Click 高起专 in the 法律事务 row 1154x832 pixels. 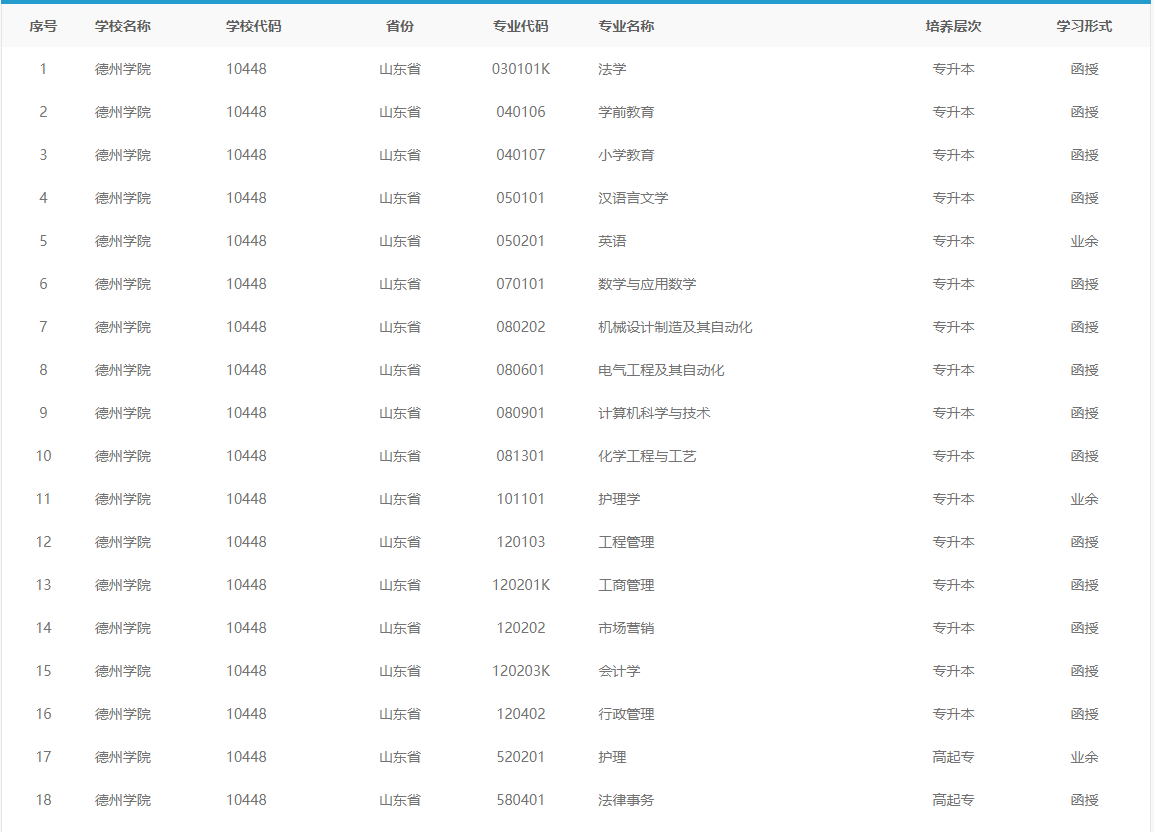pyautogui.click(x=953, y=800)
